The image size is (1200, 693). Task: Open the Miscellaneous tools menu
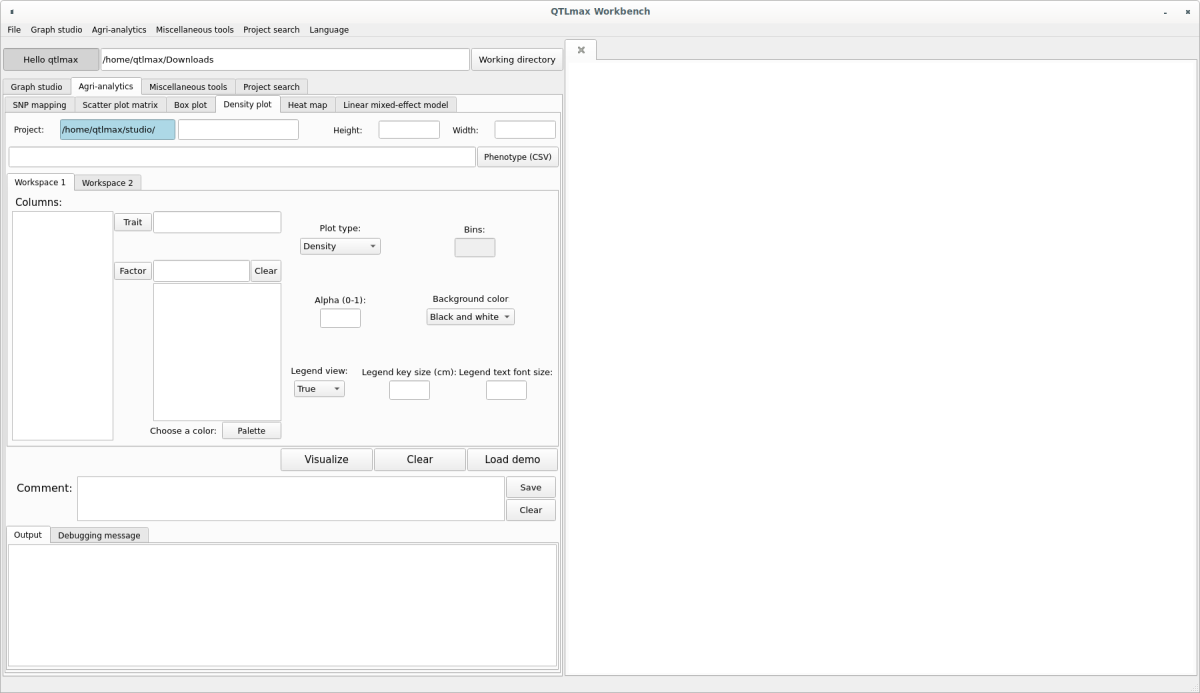click(x=195, y=30)
